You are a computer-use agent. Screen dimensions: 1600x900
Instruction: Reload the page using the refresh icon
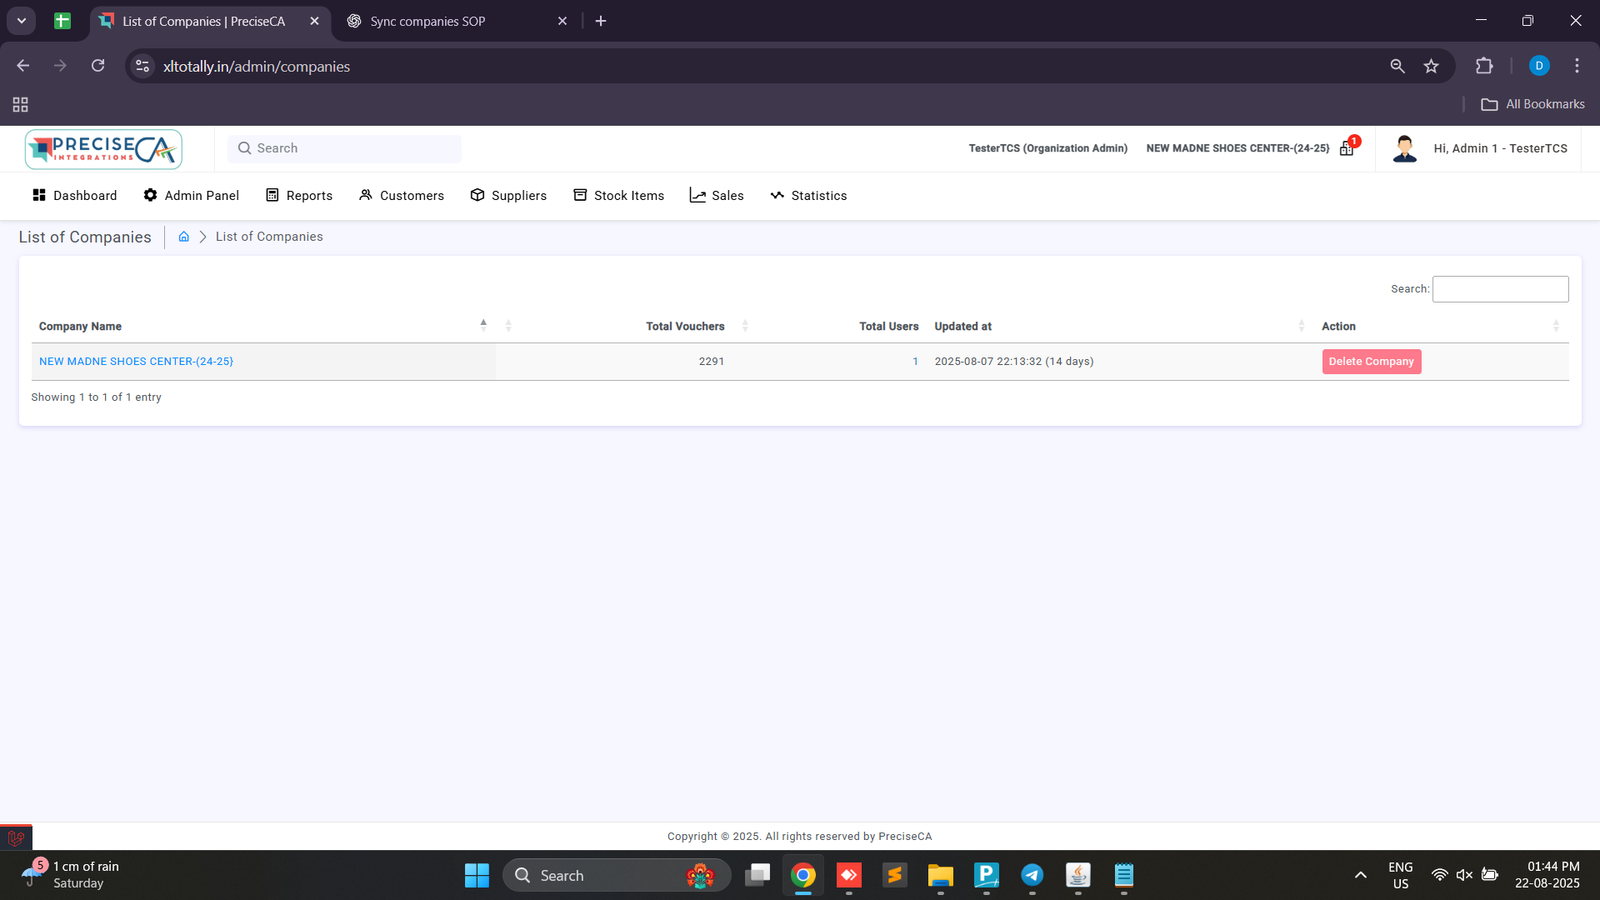click(98, 66)
